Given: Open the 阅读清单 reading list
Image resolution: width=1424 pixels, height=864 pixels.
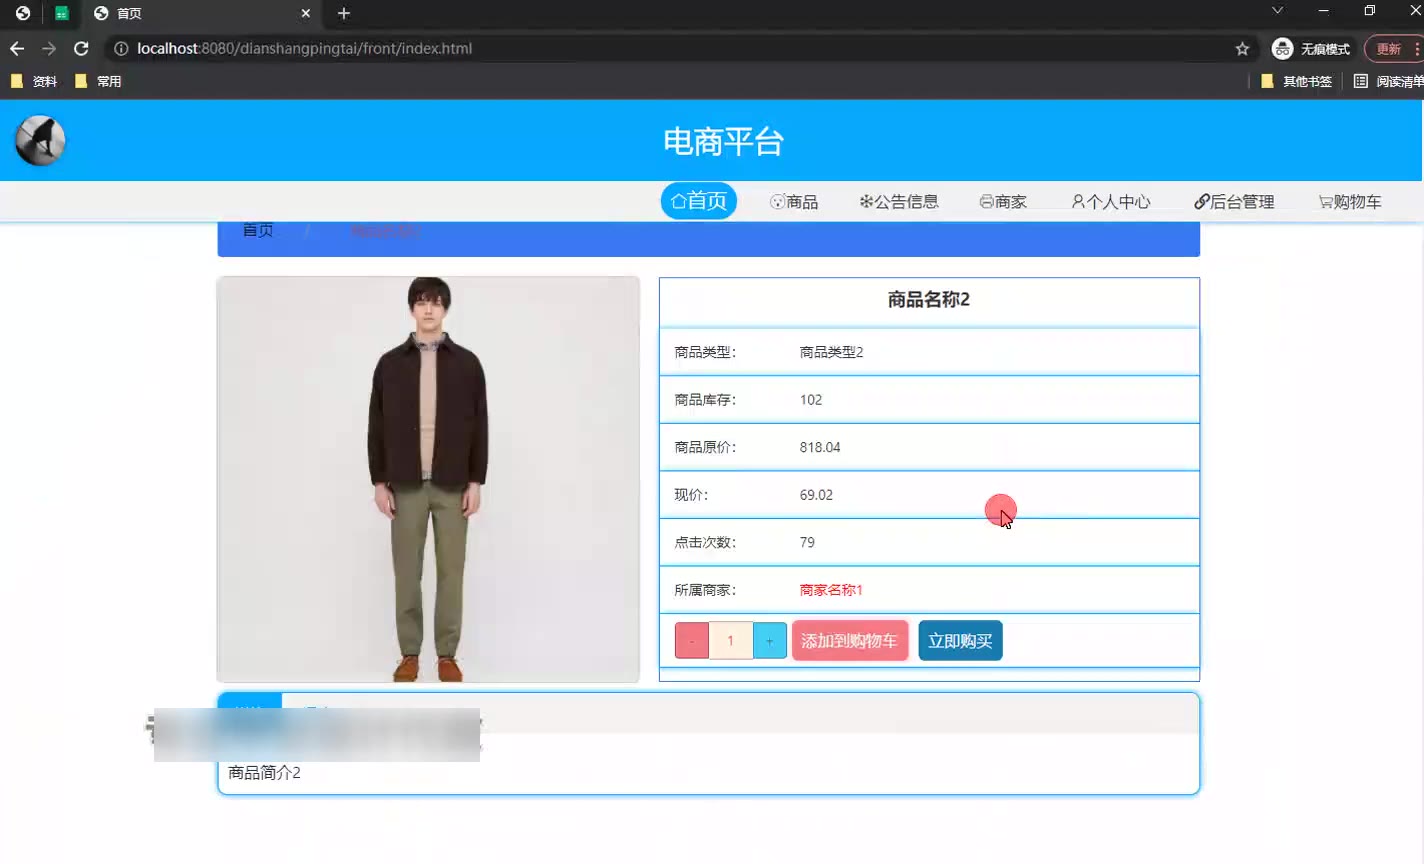Looking at the screenshot, I should click(1388, 81).
